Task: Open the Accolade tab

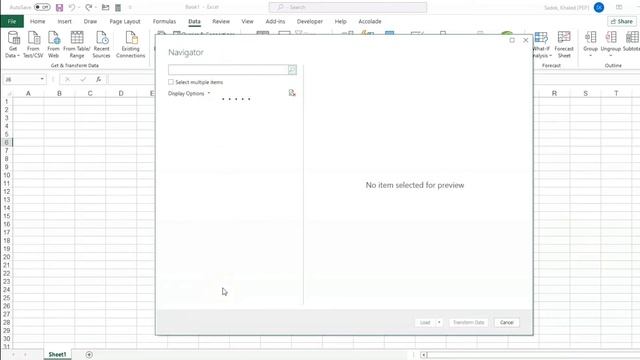Action: (x=370, y=21)
